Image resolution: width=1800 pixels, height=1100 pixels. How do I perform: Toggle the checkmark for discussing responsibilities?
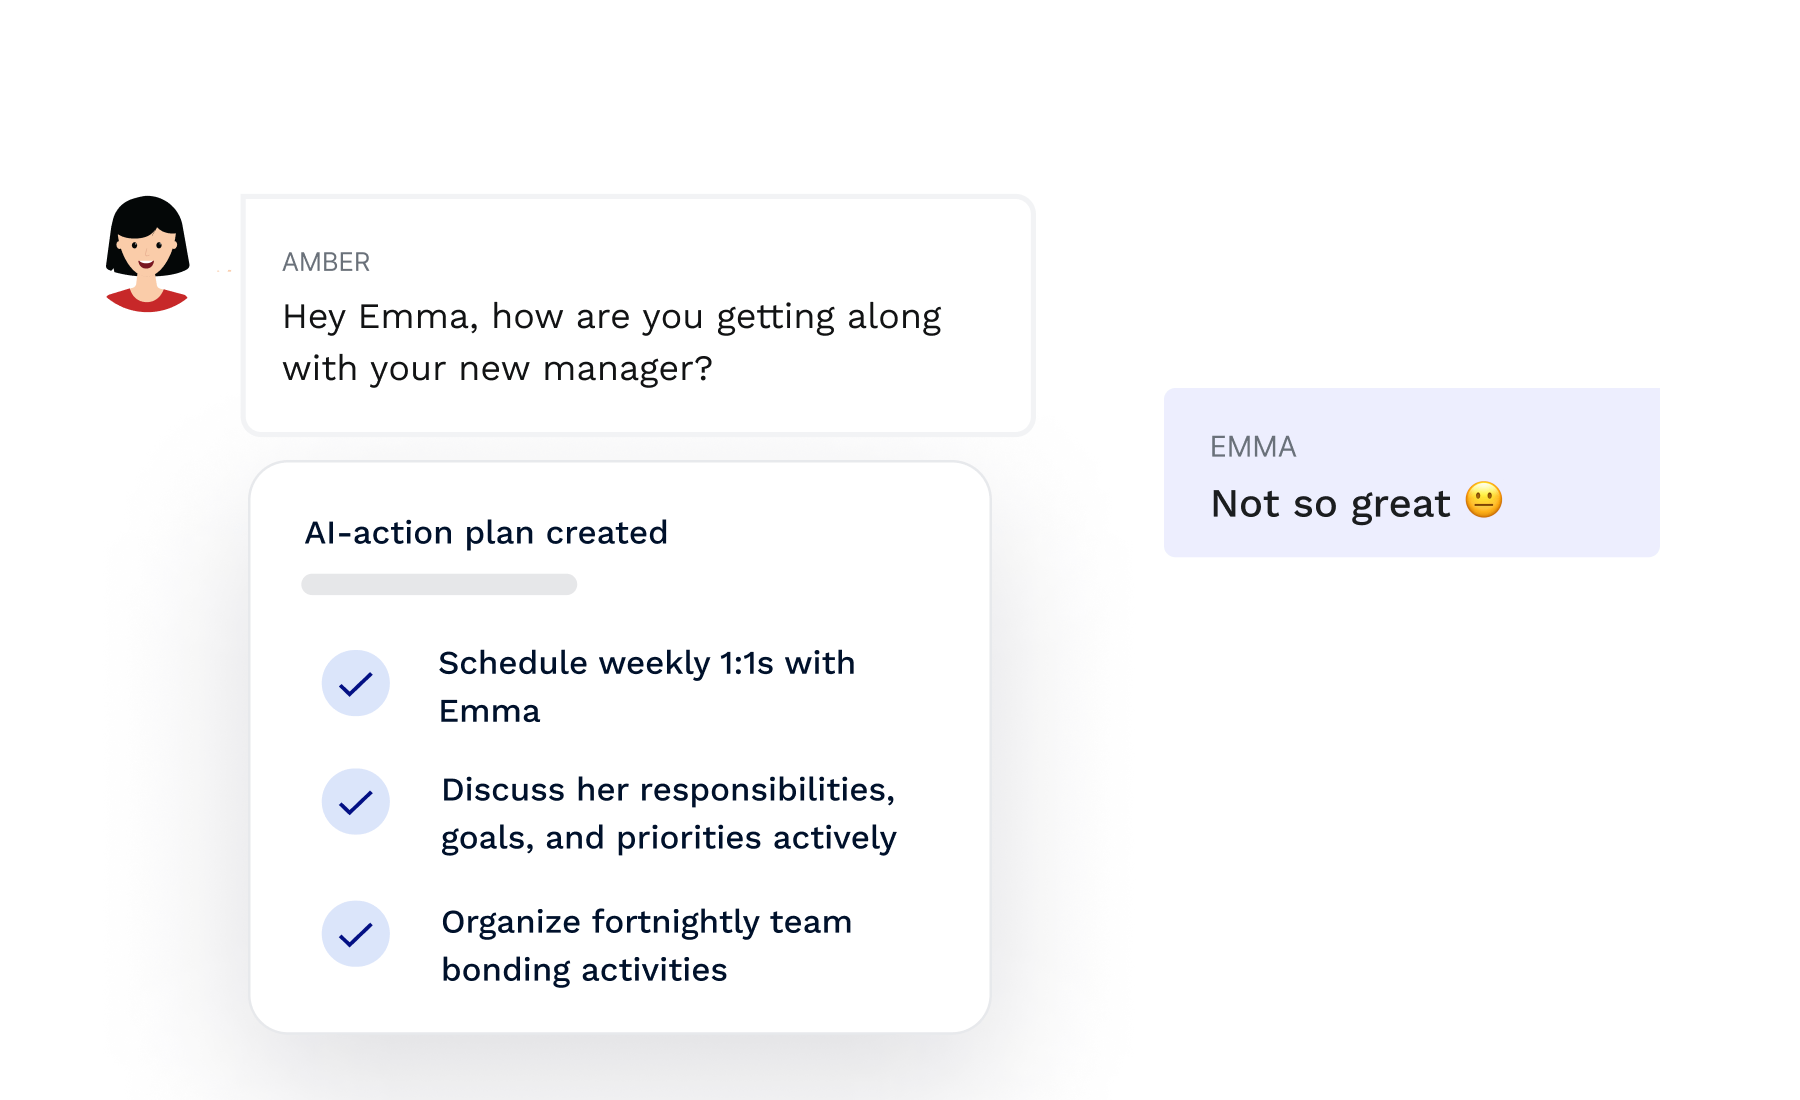point(355,802)
